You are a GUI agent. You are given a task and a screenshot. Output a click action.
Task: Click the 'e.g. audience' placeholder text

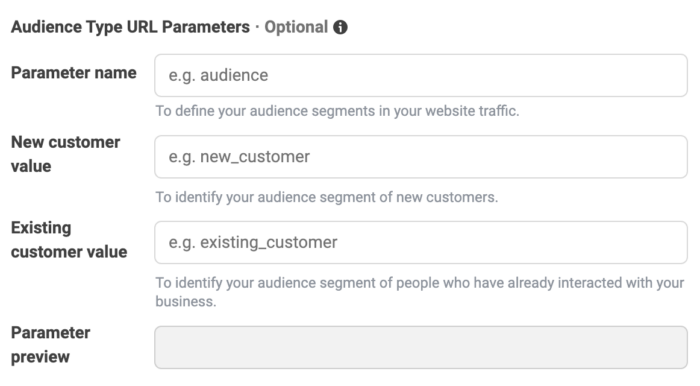click(x=218, y=75)
